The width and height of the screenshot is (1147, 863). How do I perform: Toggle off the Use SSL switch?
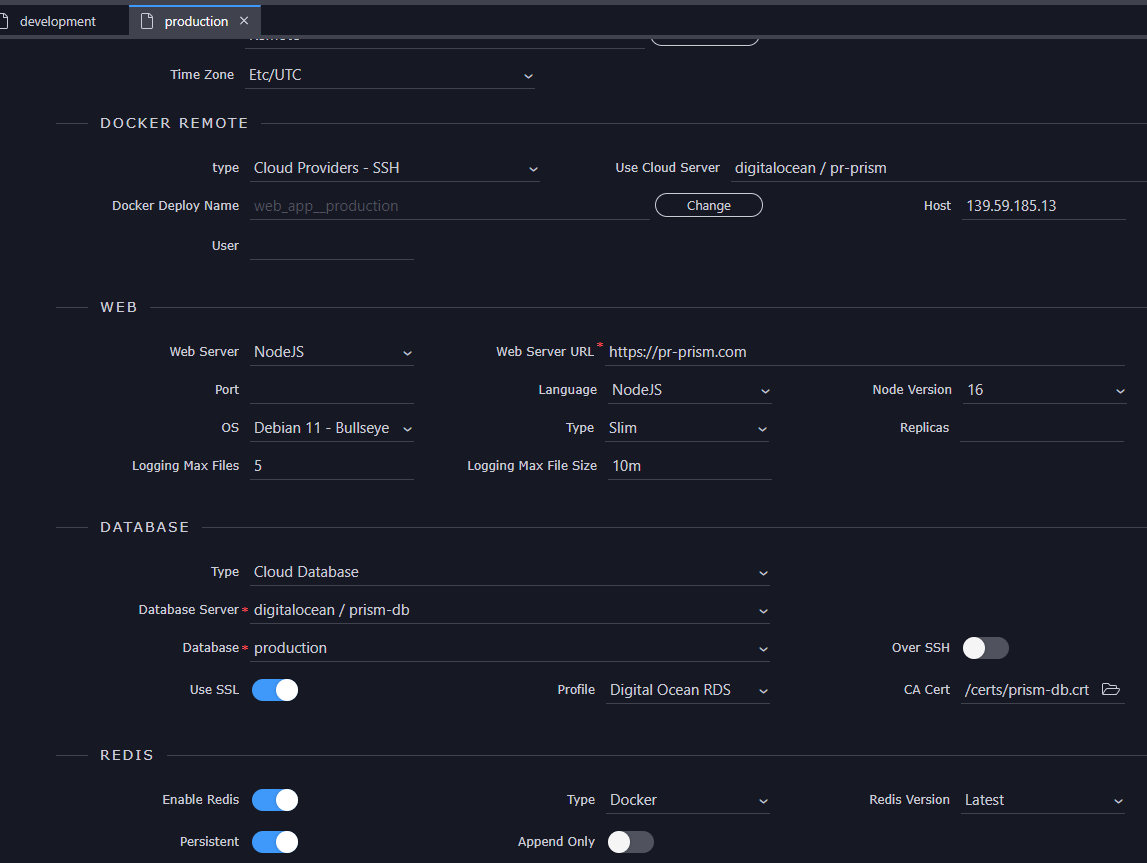(x=275, y=689)
